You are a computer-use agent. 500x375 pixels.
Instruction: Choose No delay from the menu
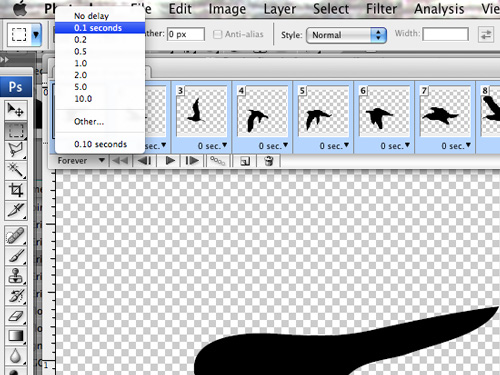point(100,16)
